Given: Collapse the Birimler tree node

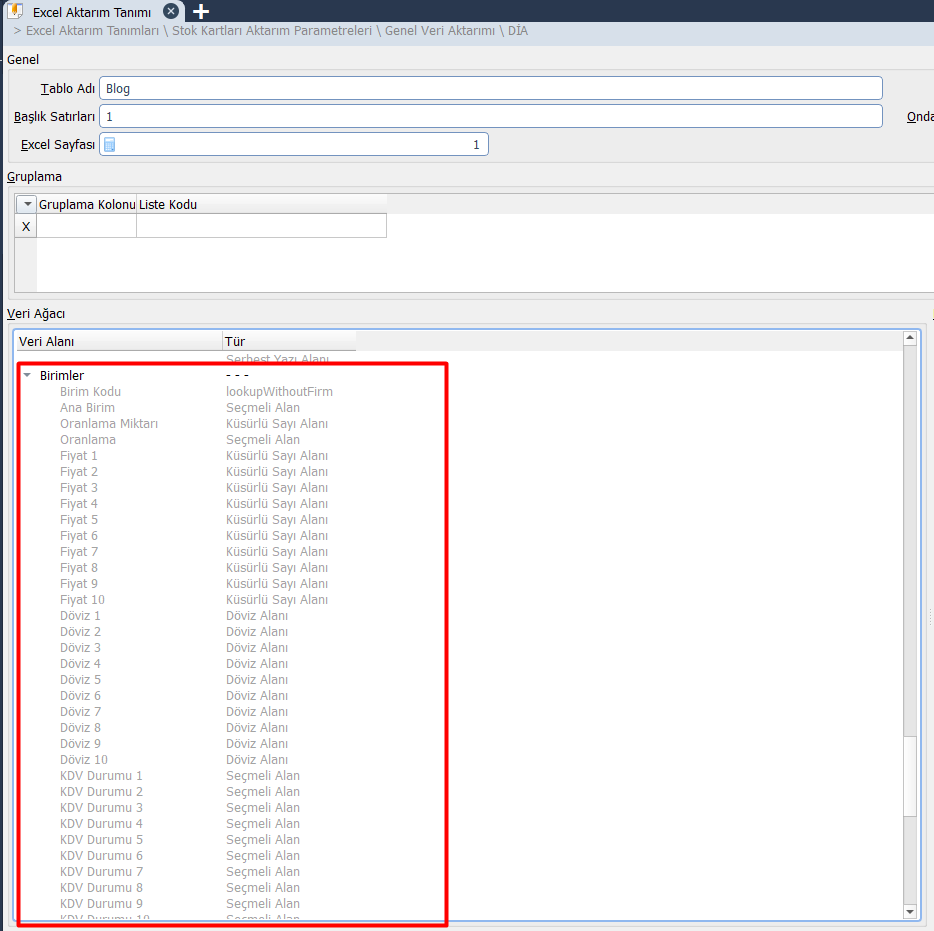Looking at the screenshot, I should click(27, 376).
